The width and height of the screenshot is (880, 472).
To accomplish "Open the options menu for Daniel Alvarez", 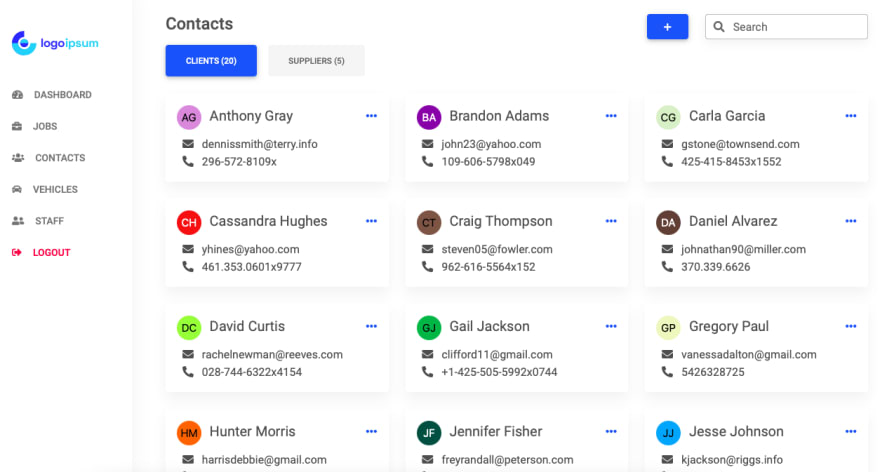I will click(851, 221).
